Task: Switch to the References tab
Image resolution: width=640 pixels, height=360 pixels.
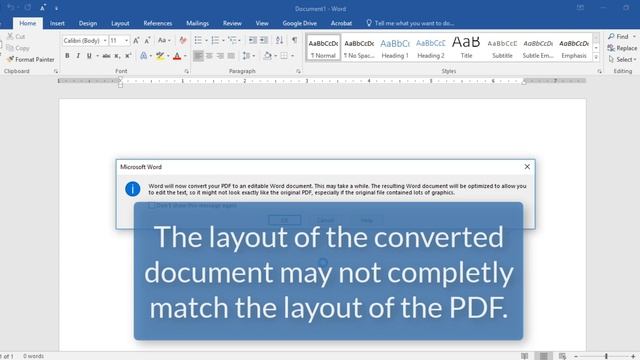Action: pos(158,23)
